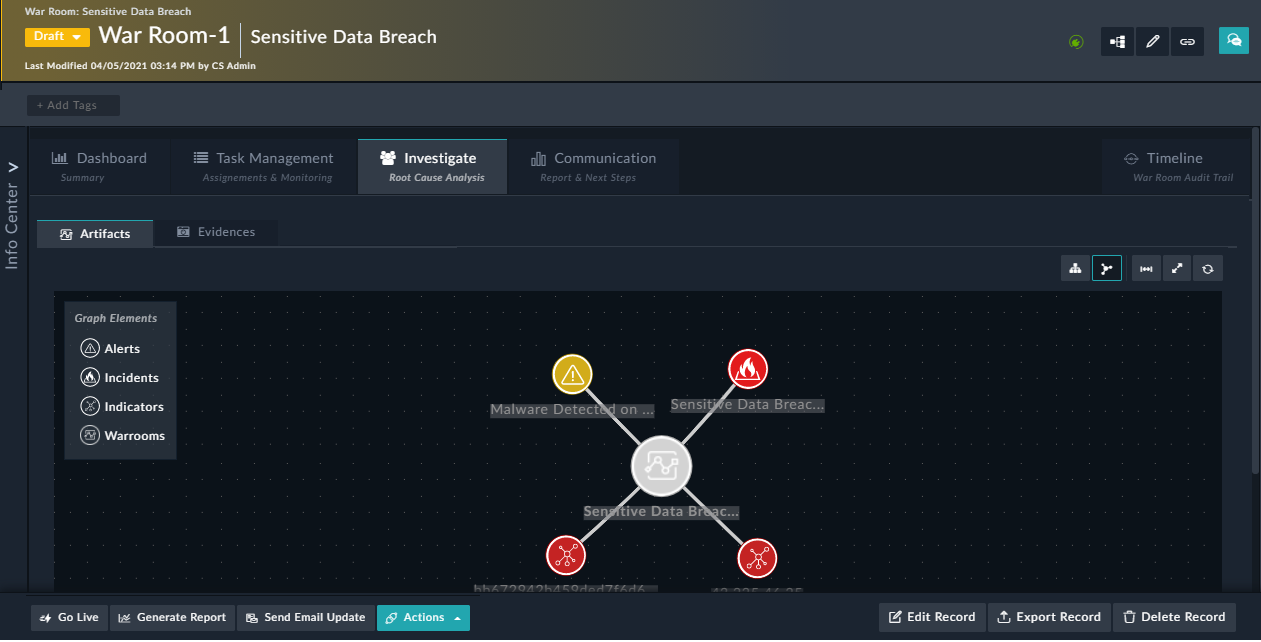The image size is (1261, 642).
Task: Click the Generate Report button
Action: [172, 618]
